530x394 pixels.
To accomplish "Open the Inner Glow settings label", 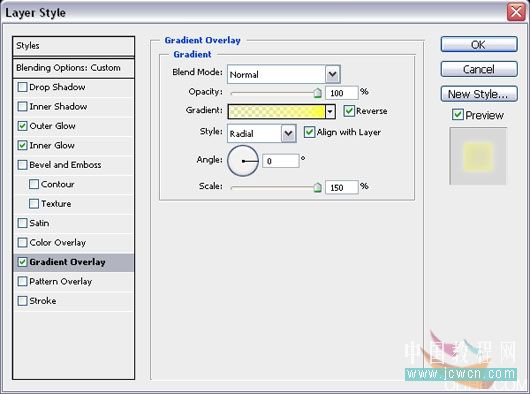I will (52, 145).
